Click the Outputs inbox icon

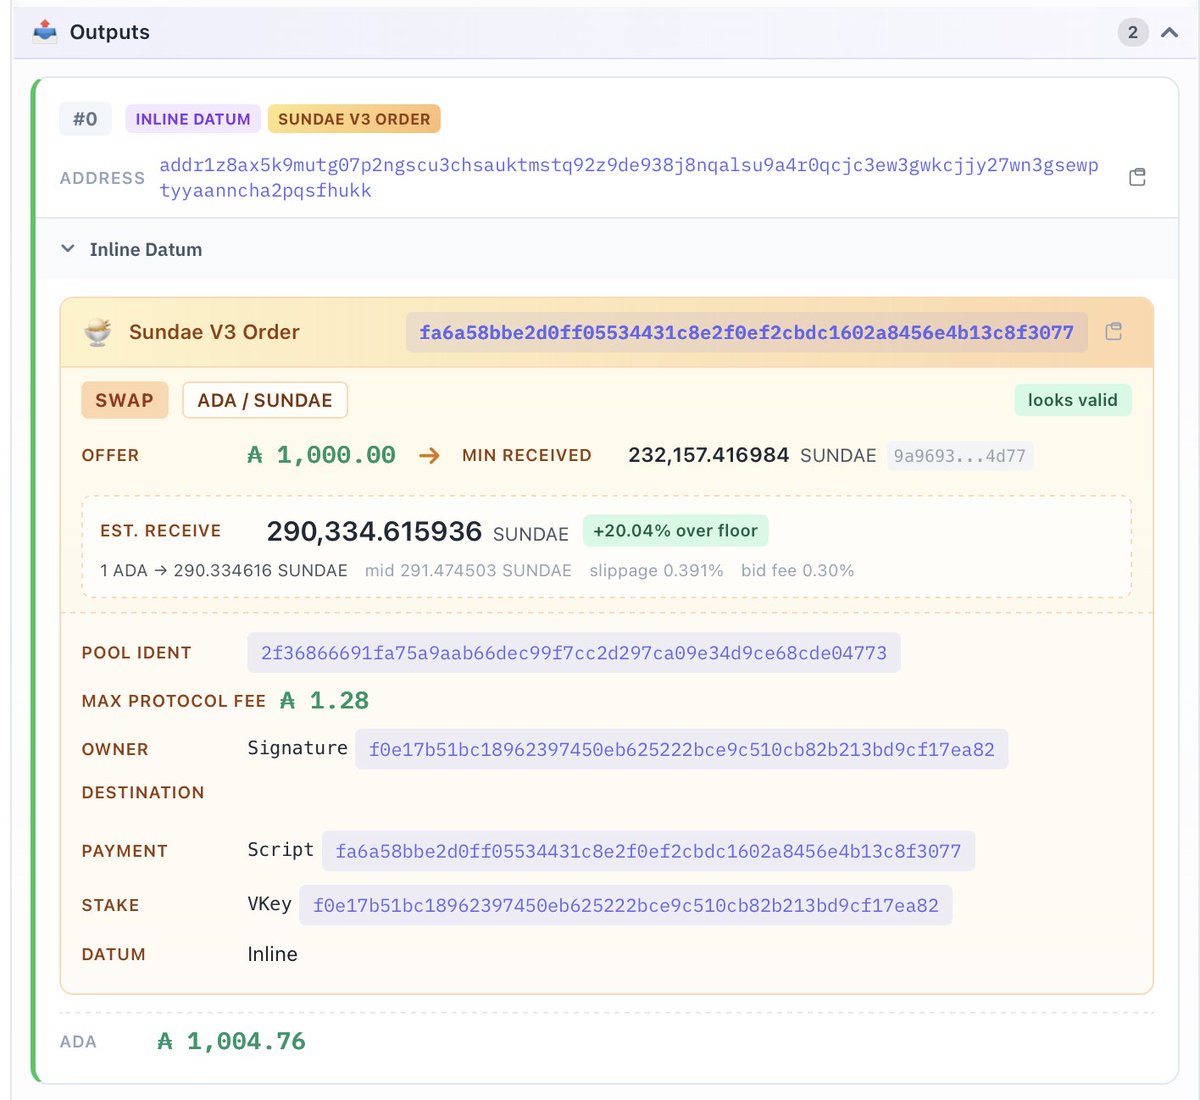point(45,32)
